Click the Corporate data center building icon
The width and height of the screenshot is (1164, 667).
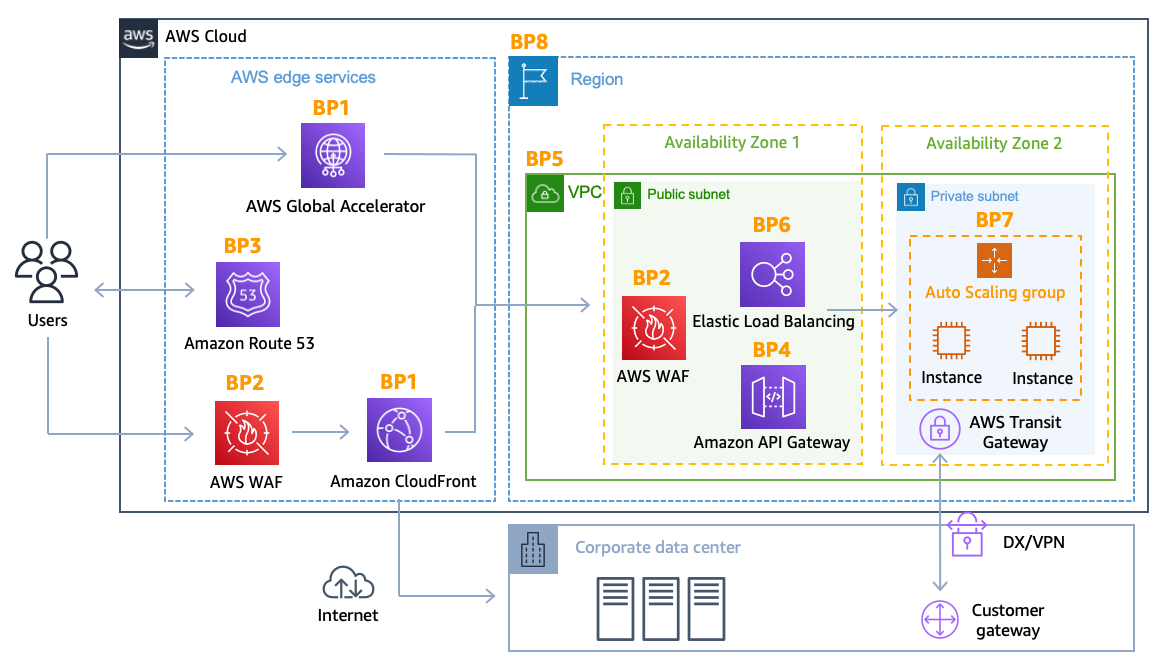[533, 550]
